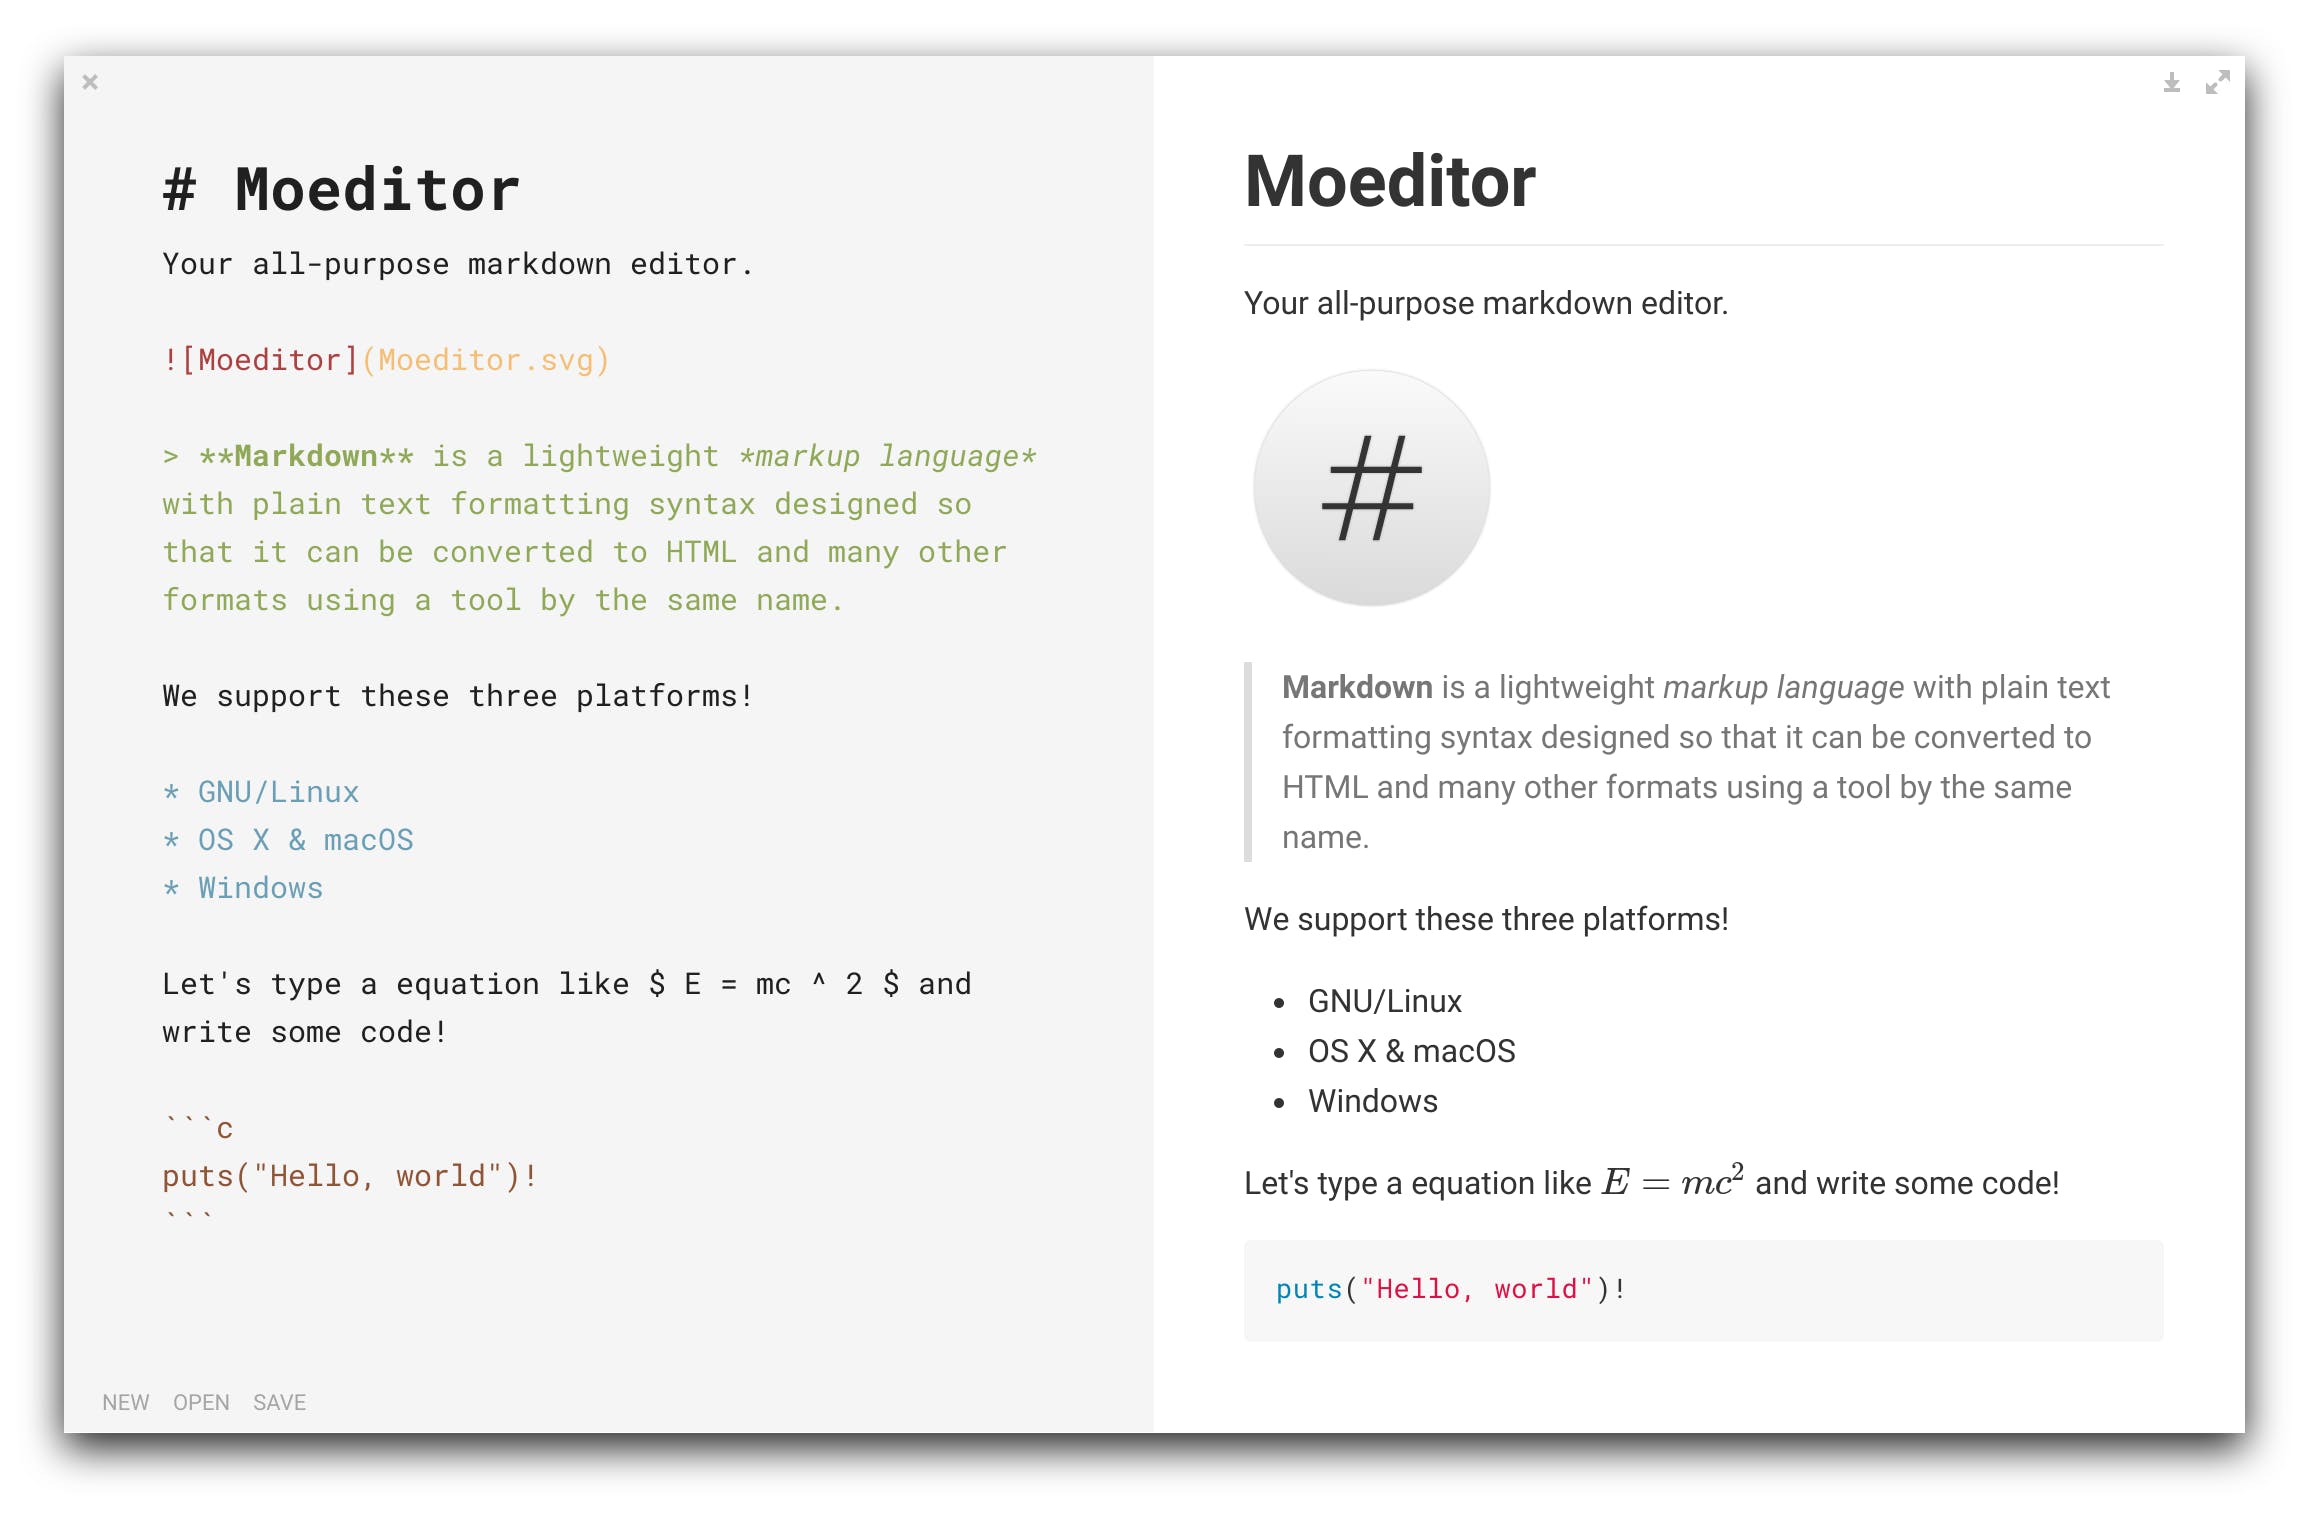This screenshot has height=1520, width=2306.
Task: Click the close icon in top-left
Action: [92, 81]
